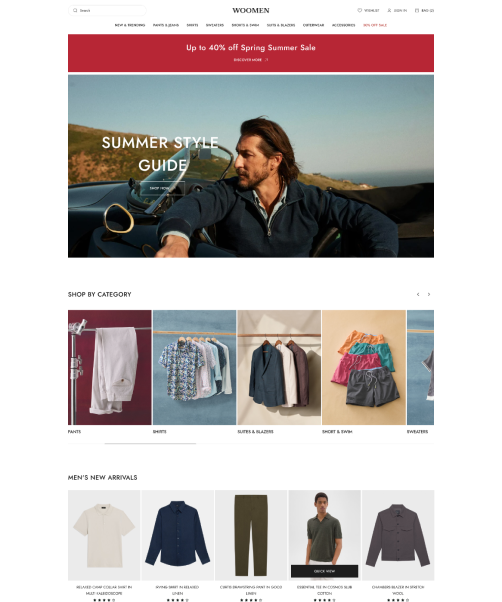Open the Suits & Blazers category image
This screenshot has width=502, height=602.
[x=279, y=367]
